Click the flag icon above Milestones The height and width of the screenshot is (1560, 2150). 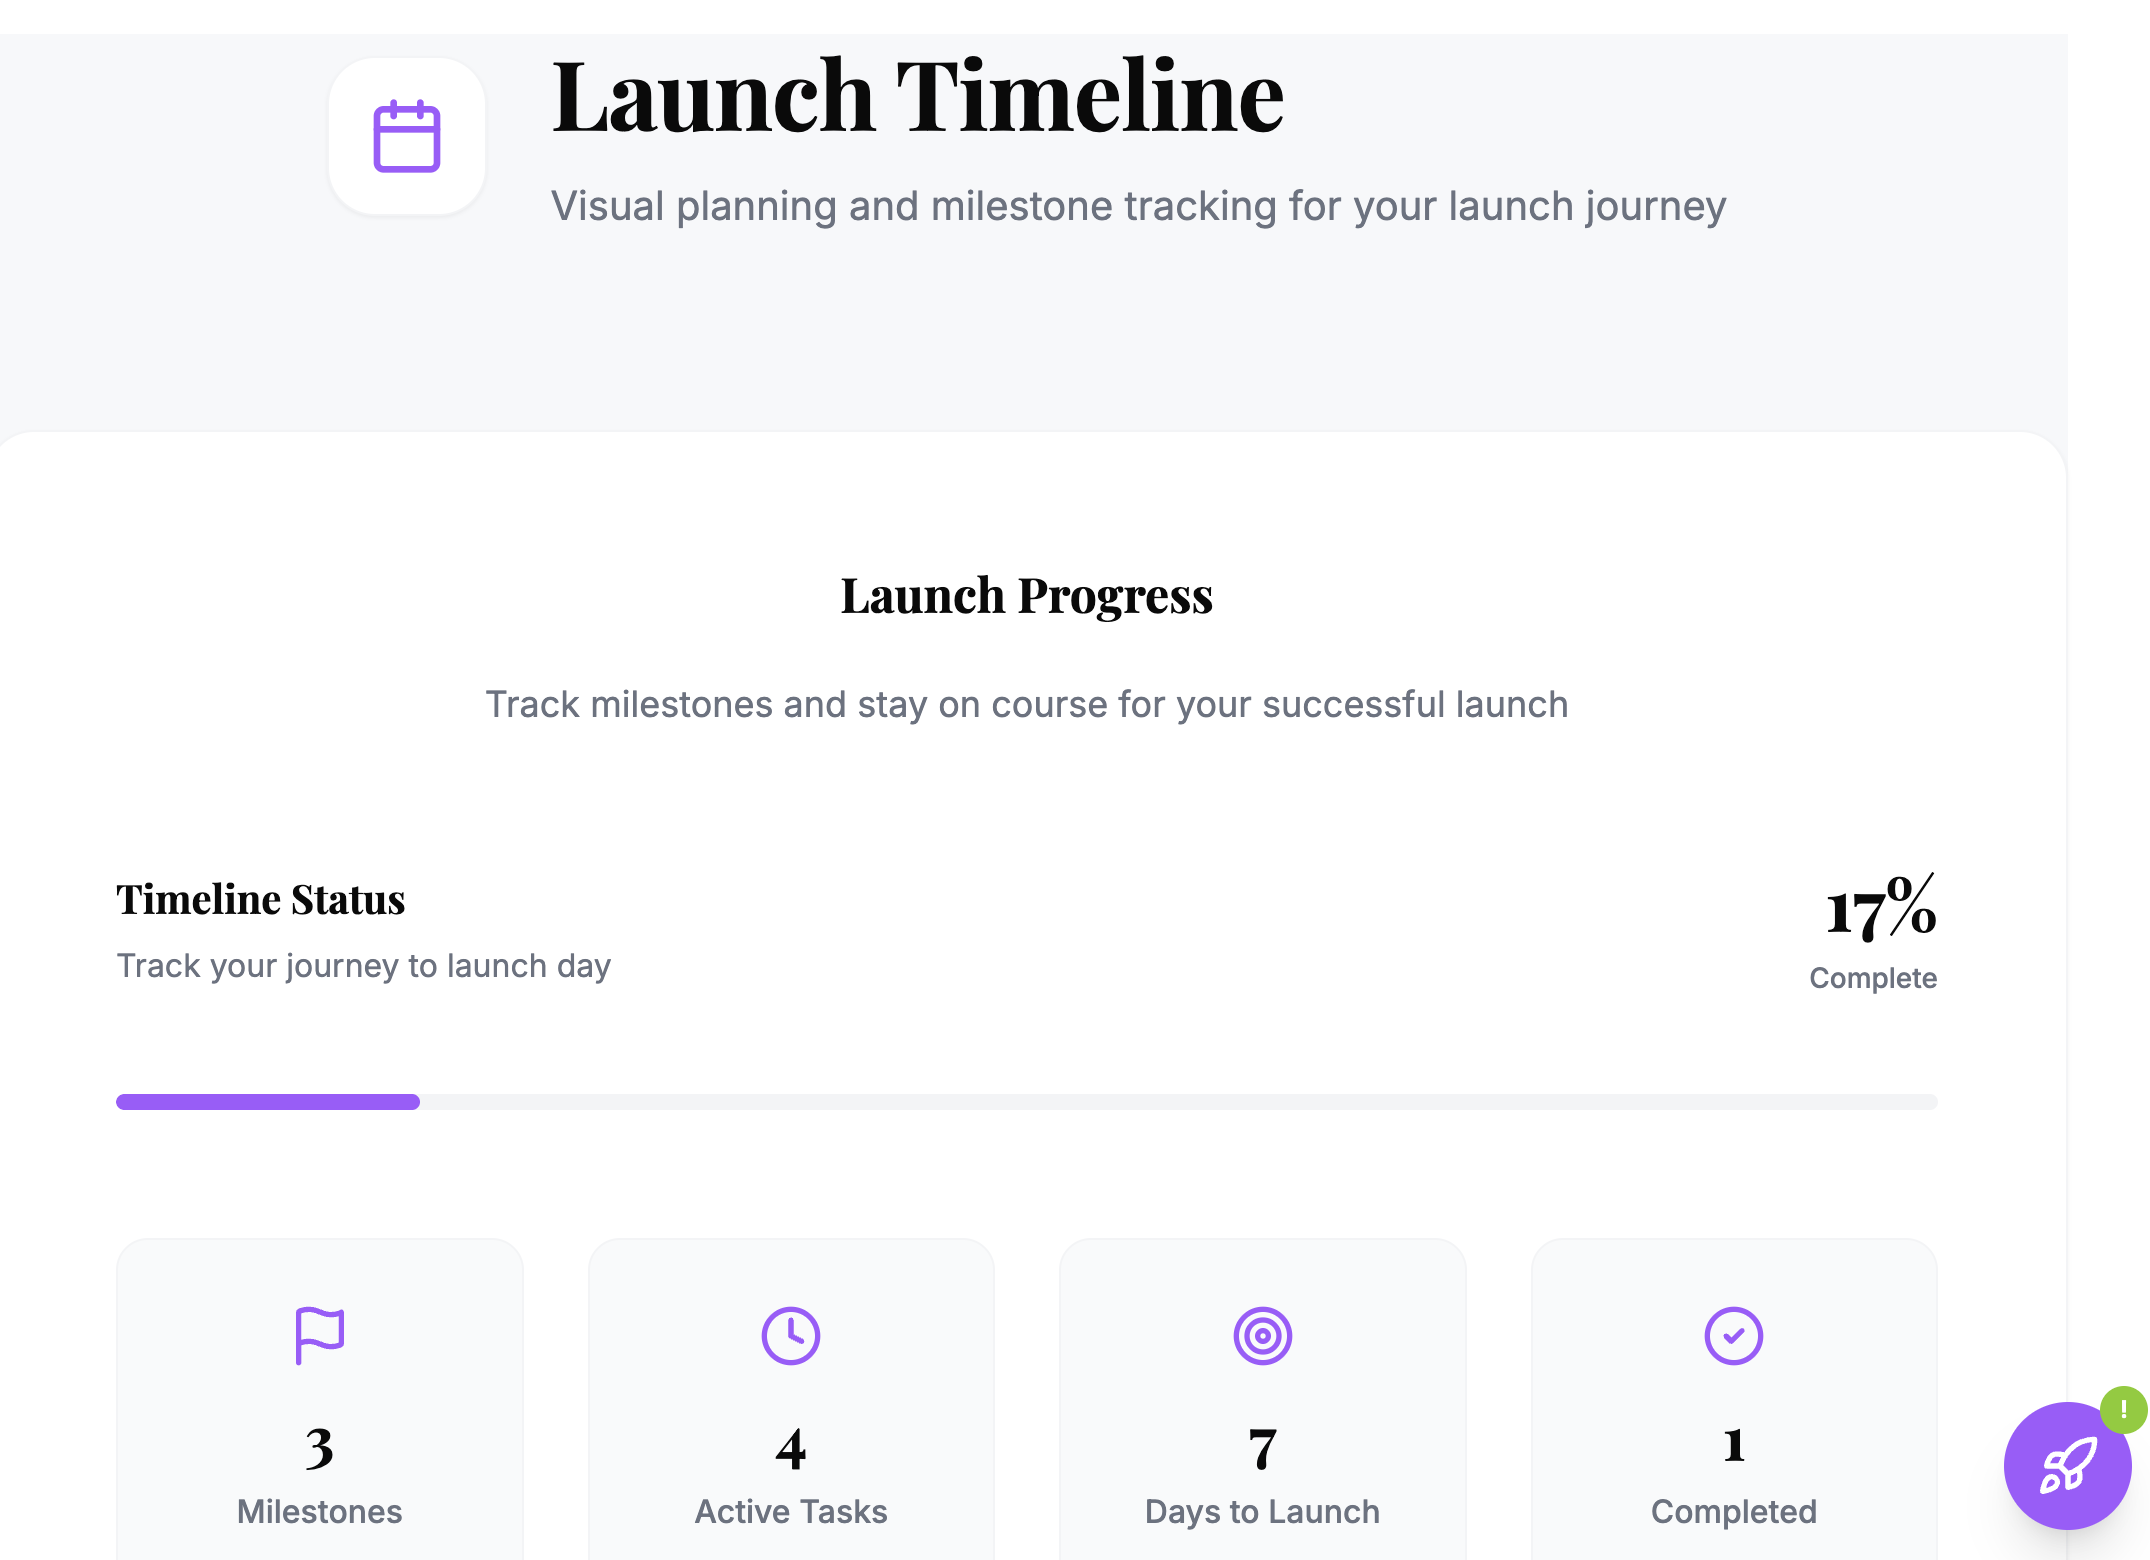[319, 1335]
